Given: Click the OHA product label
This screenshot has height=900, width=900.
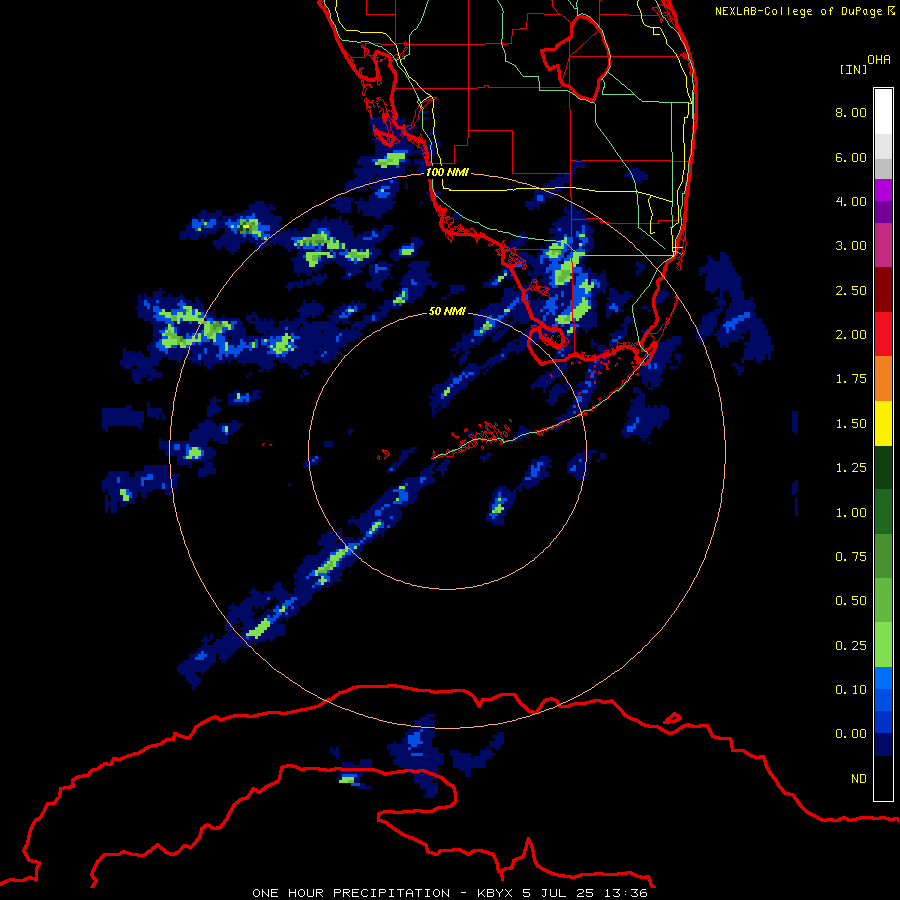Looking at the screenshot, I should 879,60.
